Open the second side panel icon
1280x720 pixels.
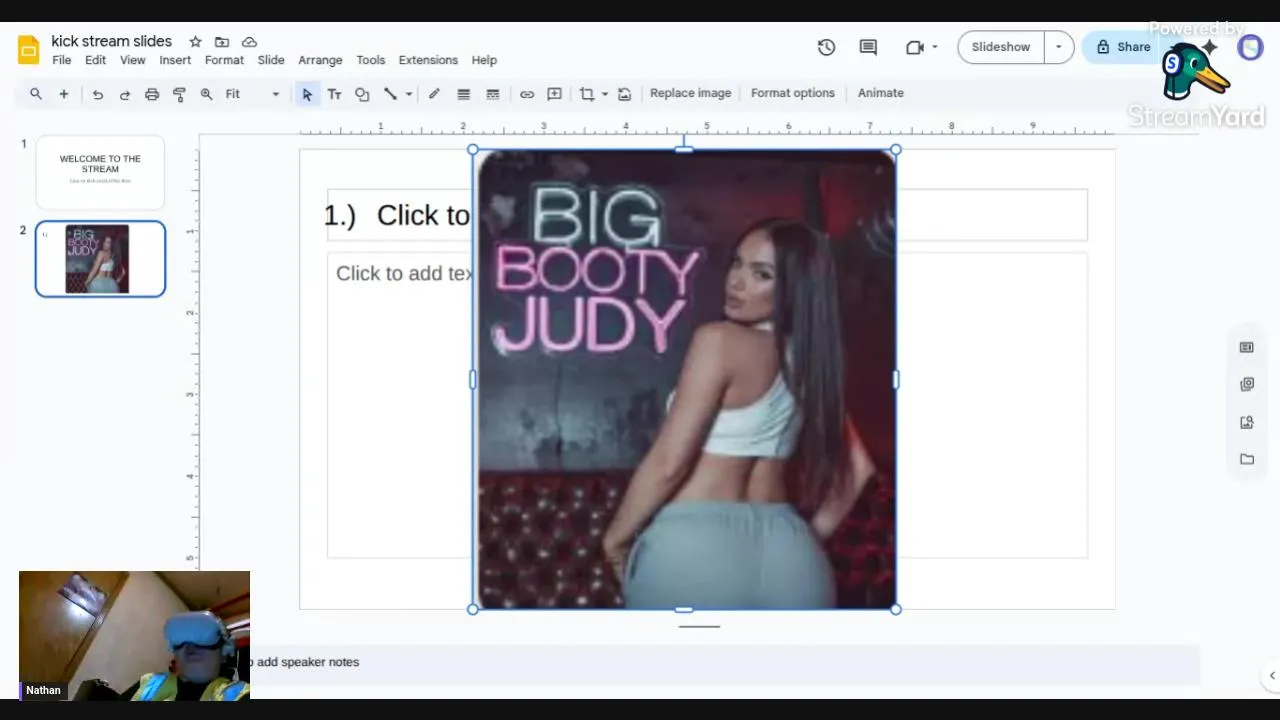1246,384
